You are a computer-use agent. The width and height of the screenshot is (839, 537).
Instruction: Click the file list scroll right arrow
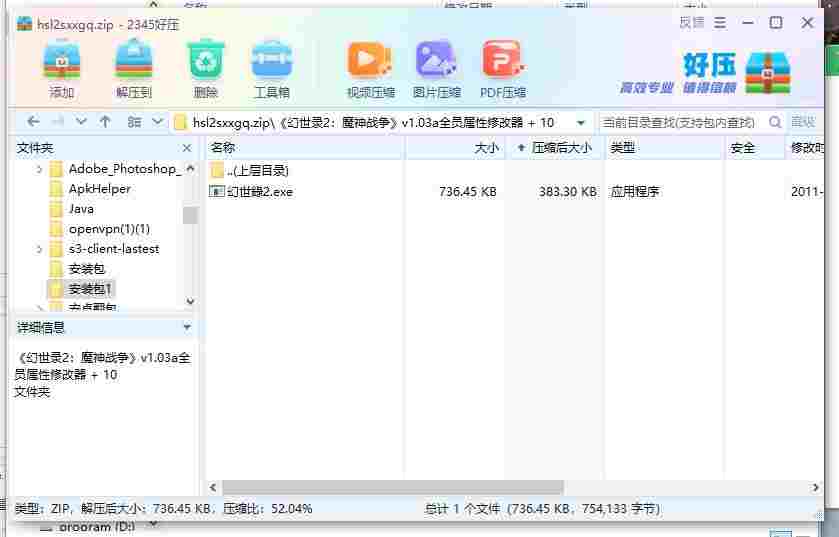(x=815, y=487)
